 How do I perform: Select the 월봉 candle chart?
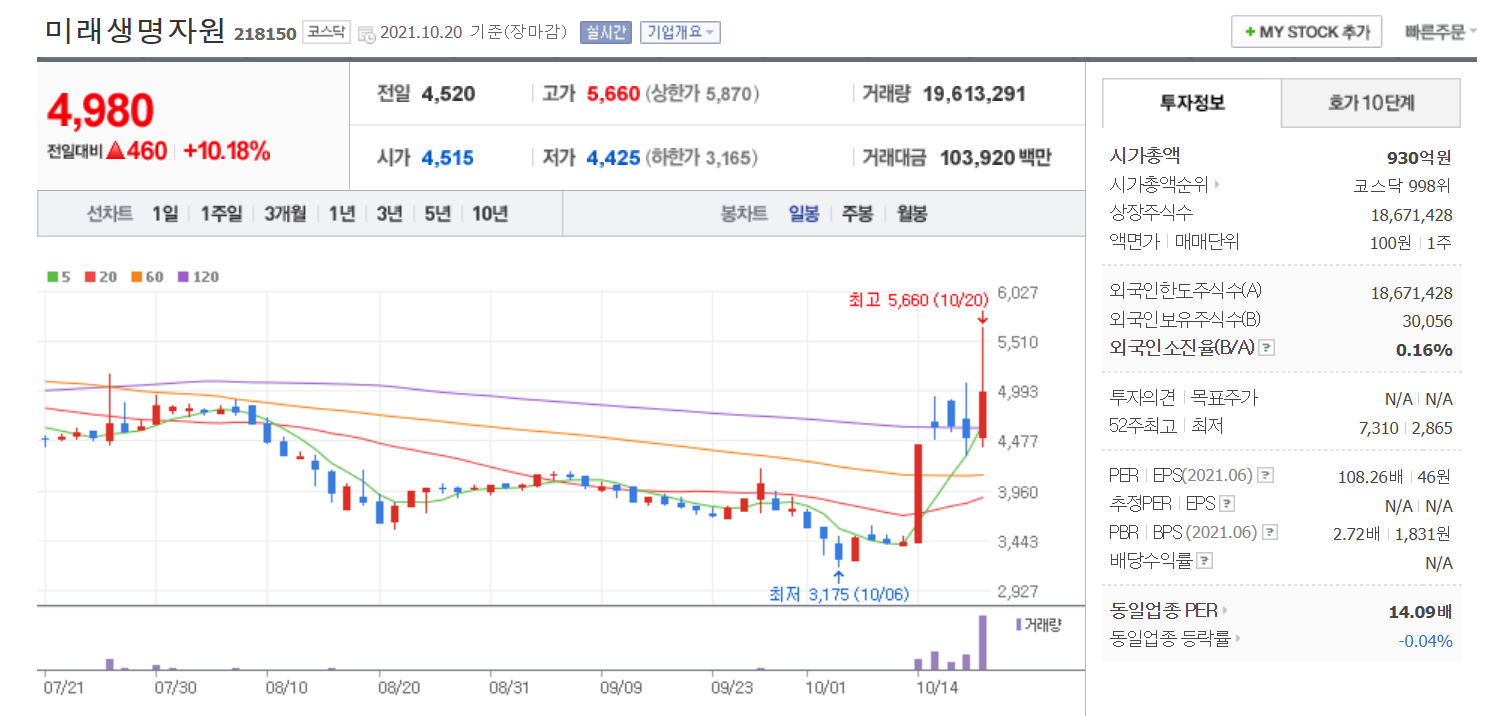click(x=911, y=214)
